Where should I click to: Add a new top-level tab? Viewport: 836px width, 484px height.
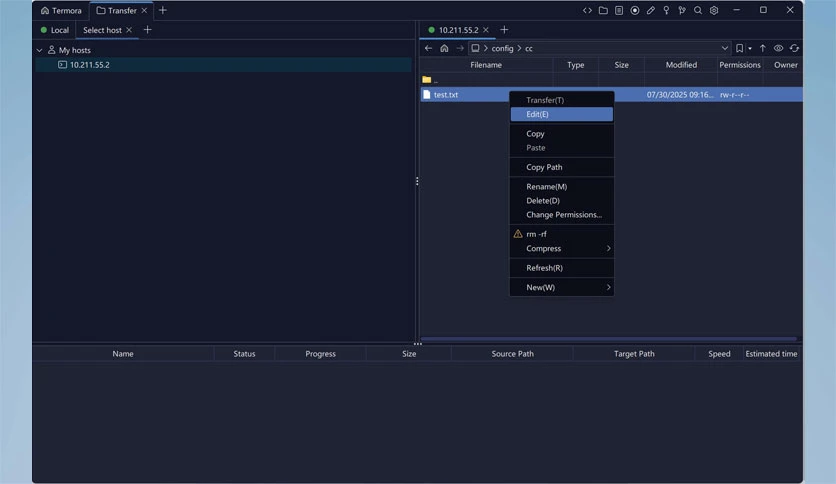point(163,10)
